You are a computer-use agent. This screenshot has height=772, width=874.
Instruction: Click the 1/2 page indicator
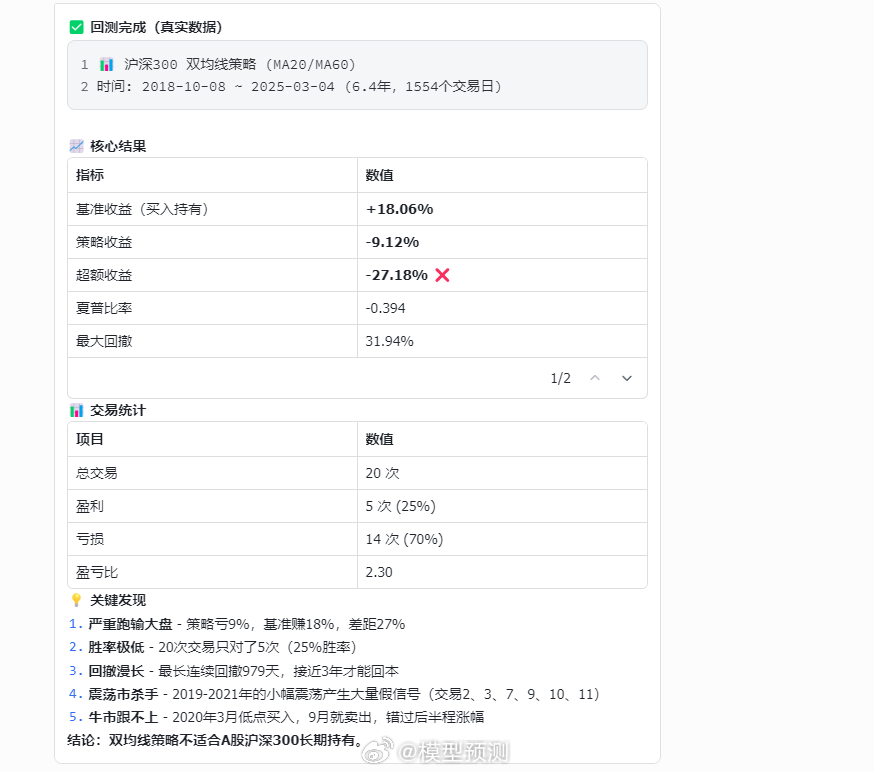tap(561, 378)
